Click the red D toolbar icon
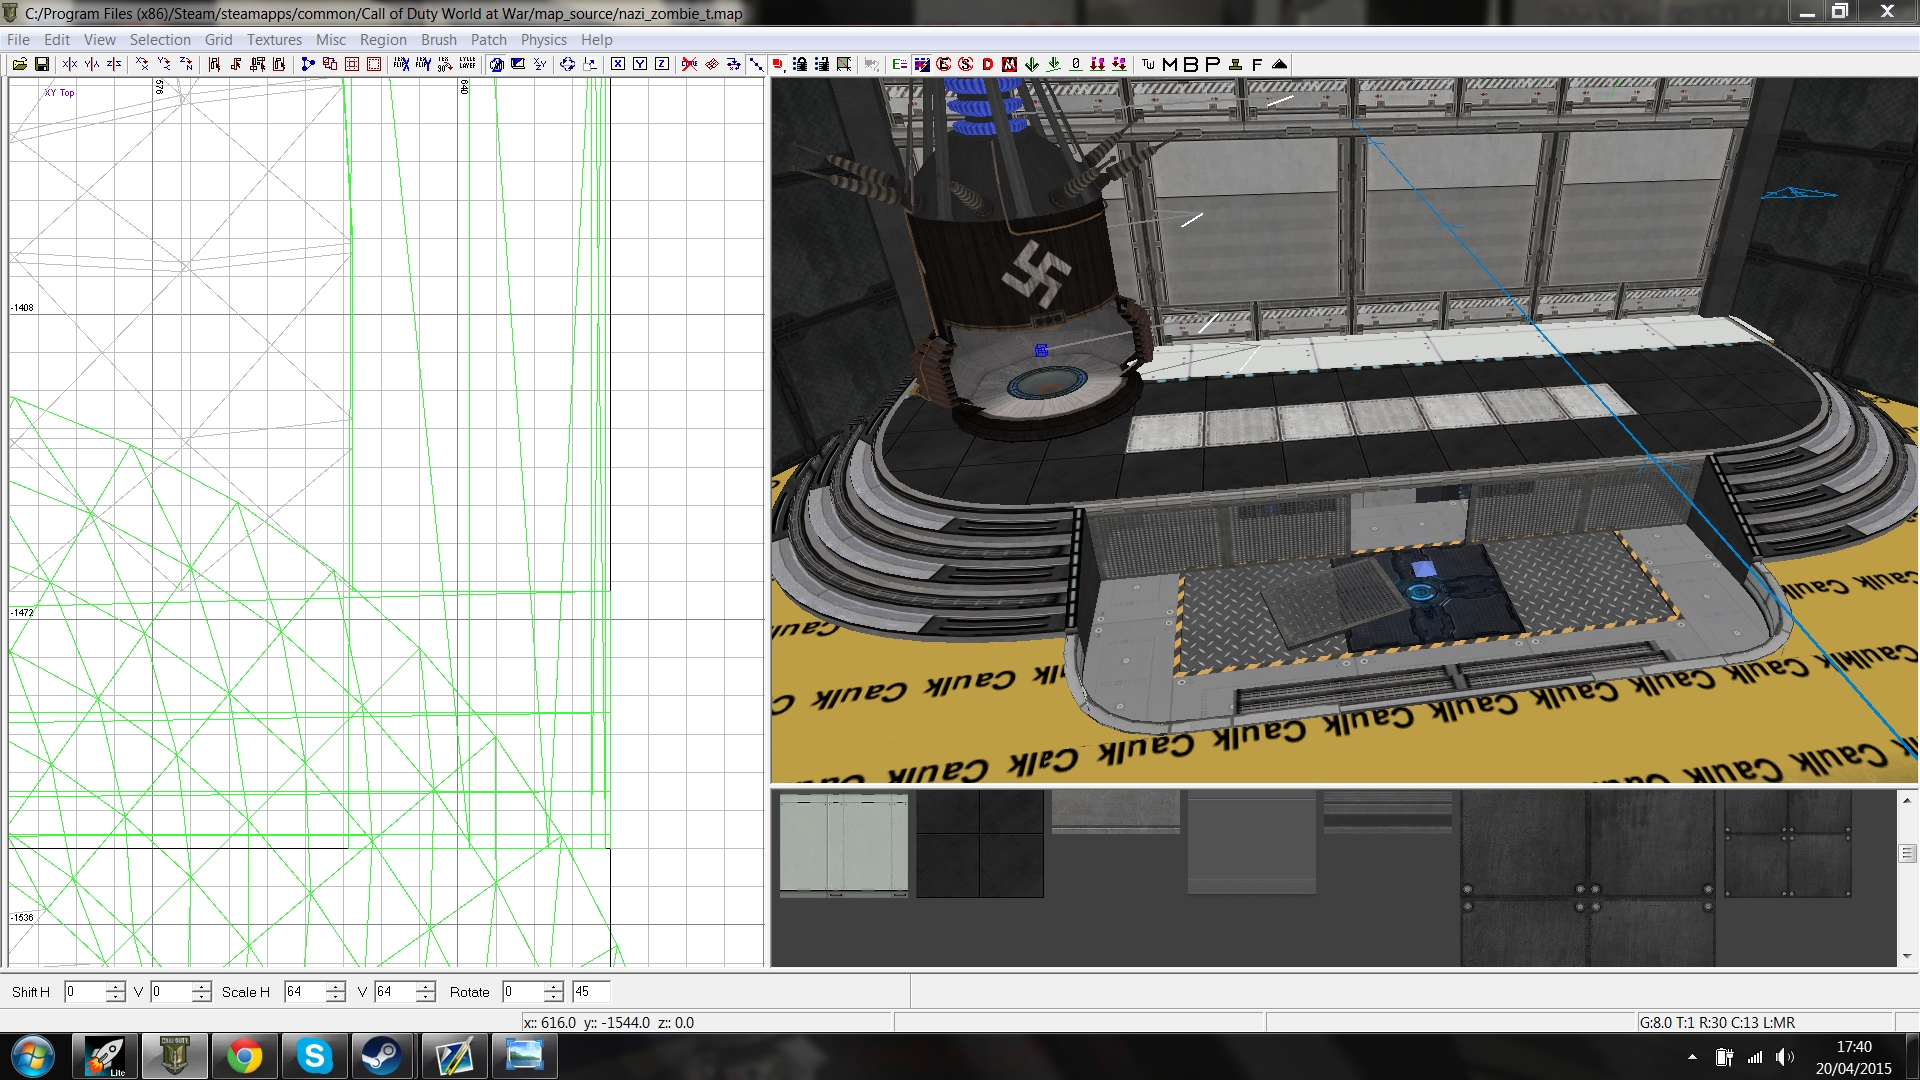The width and height of the screenshot is (1920, 1080). pos(988,64)
